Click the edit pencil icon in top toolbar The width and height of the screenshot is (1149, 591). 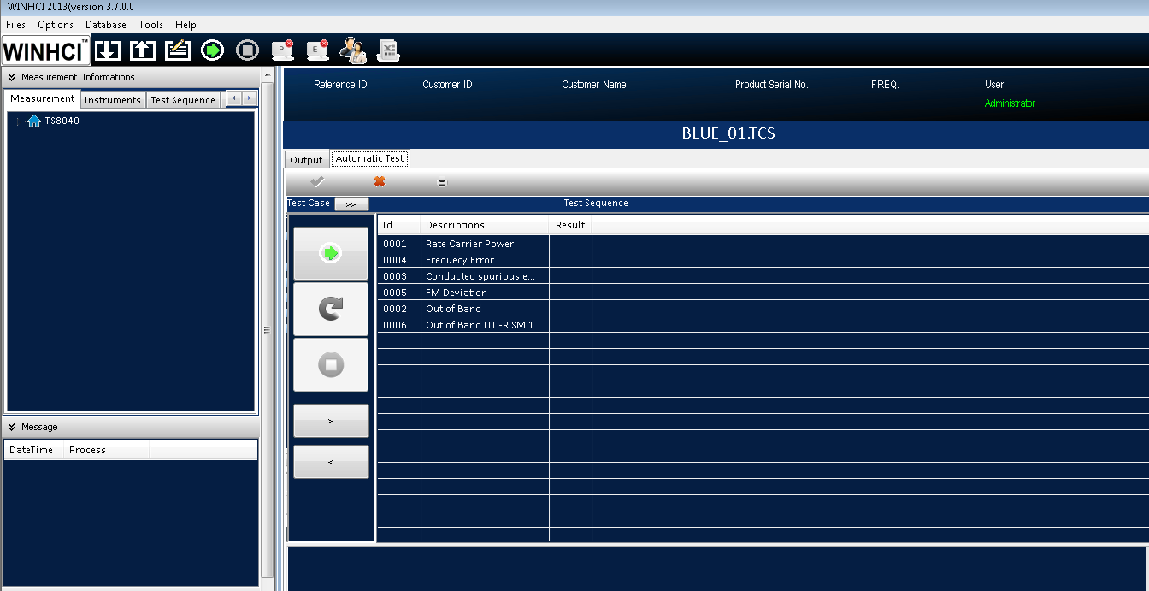click(x=178, y=50)
